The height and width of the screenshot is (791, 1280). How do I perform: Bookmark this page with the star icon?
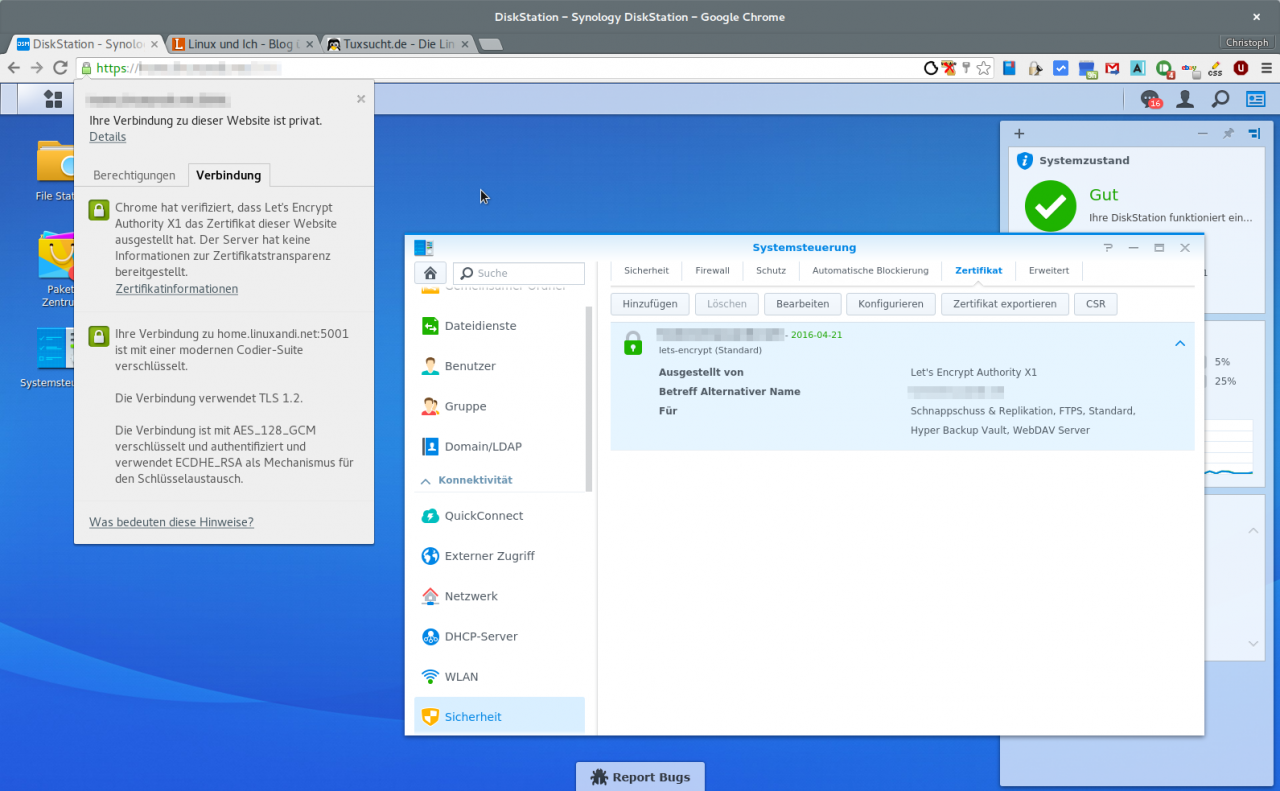[984, 68]
